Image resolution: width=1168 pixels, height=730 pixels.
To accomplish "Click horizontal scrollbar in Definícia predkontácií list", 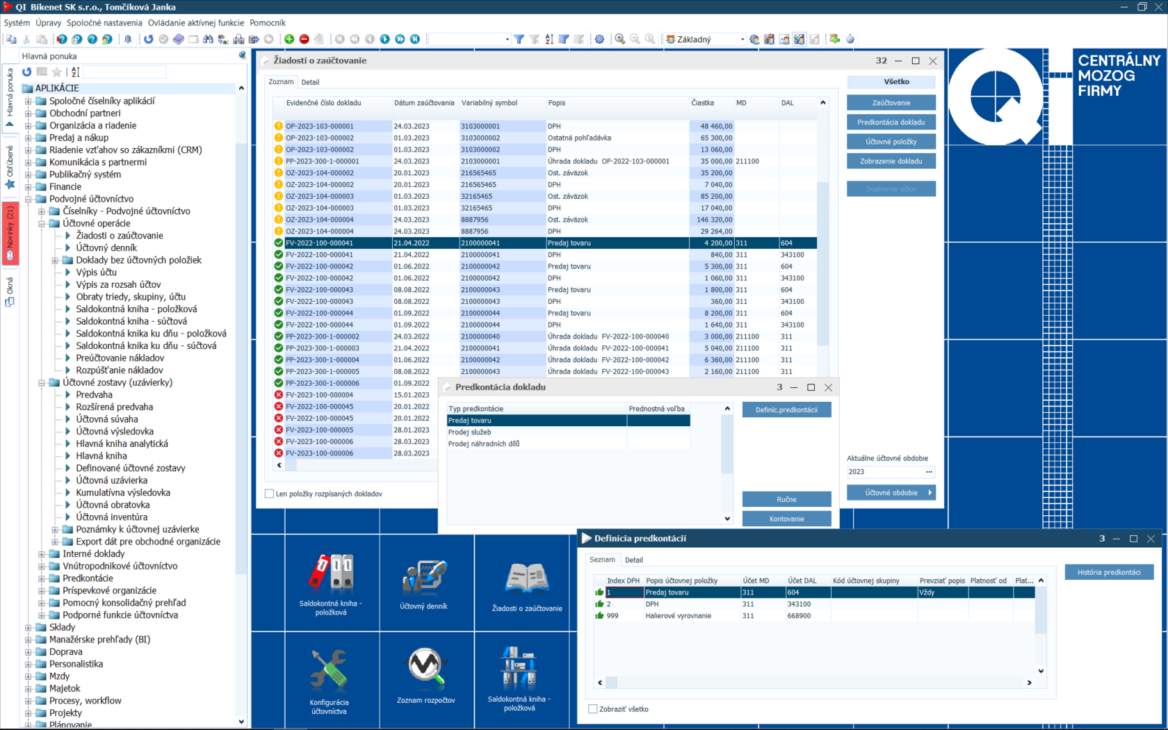I will [x=814, y=683].
